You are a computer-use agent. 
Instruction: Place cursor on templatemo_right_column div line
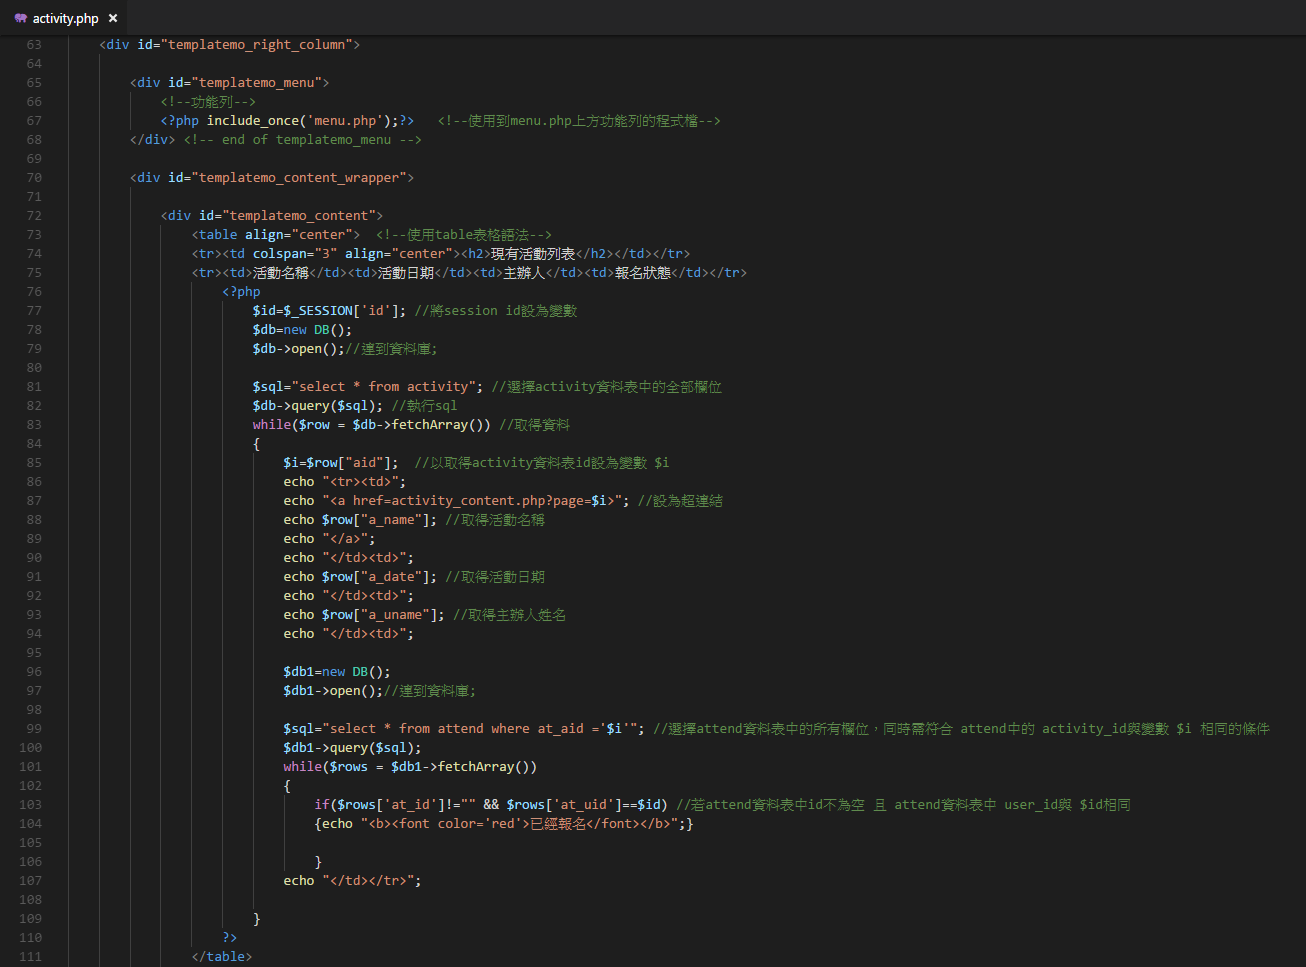229,45
